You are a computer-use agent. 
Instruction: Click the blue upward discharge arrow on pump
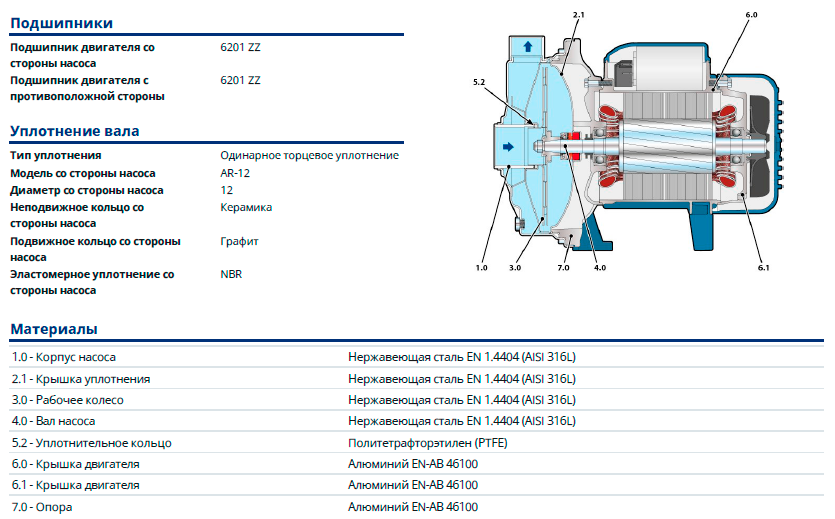(x=527, y=46)
